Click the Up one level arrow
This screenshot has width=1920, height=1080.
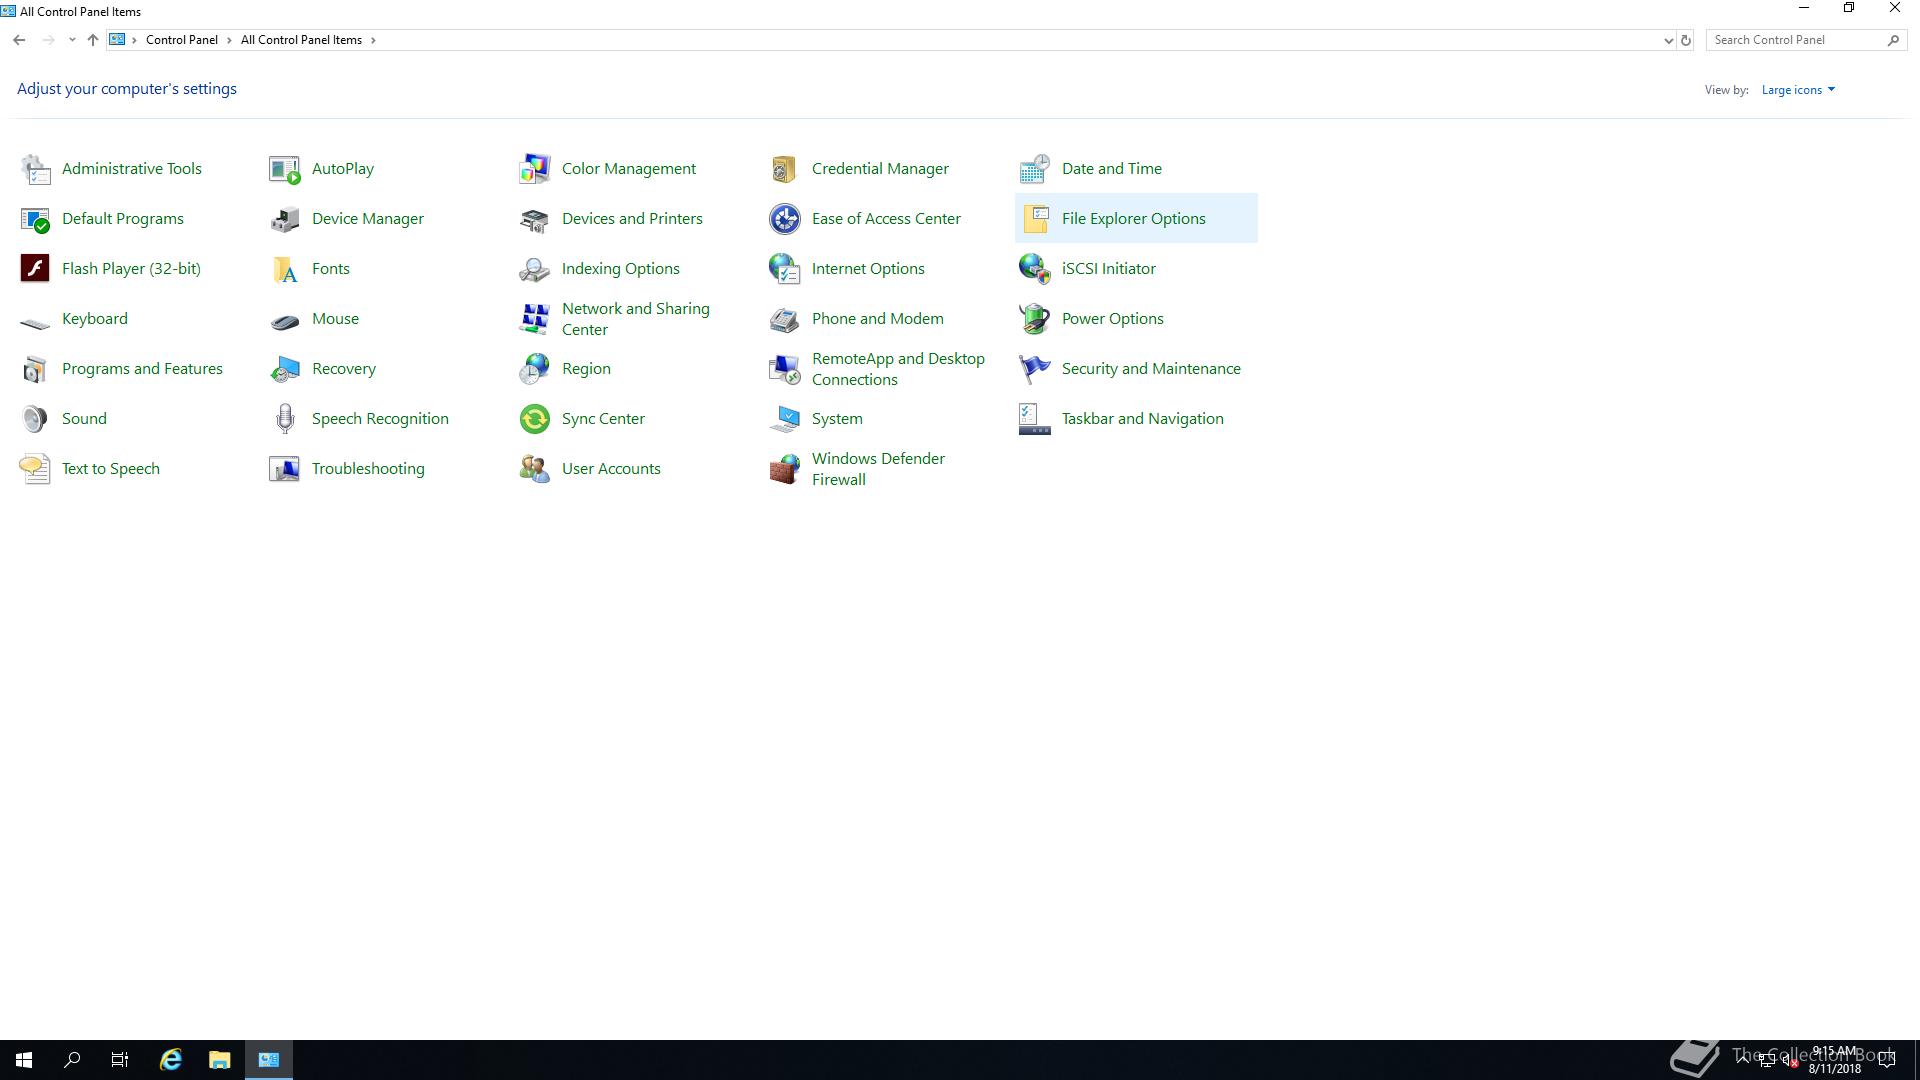[92, 40]
